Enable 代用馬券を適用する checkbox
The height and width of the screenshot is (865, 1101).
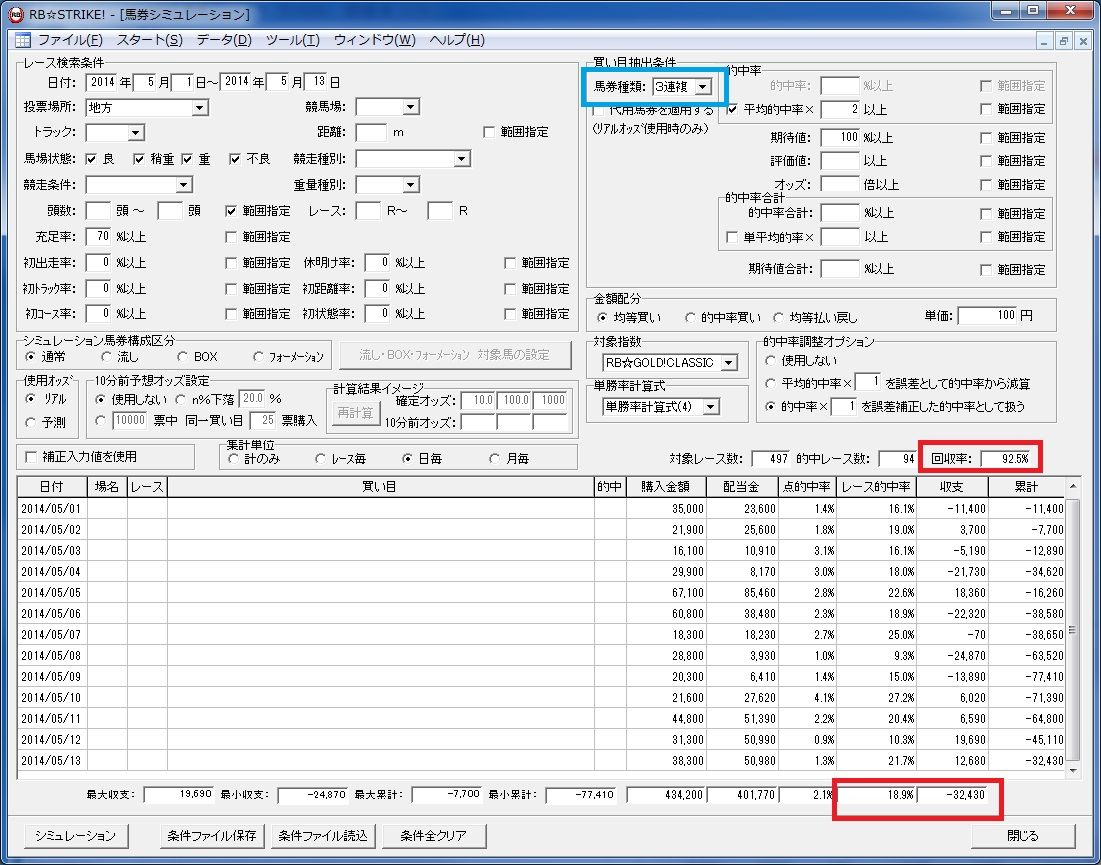pos(598,110)
